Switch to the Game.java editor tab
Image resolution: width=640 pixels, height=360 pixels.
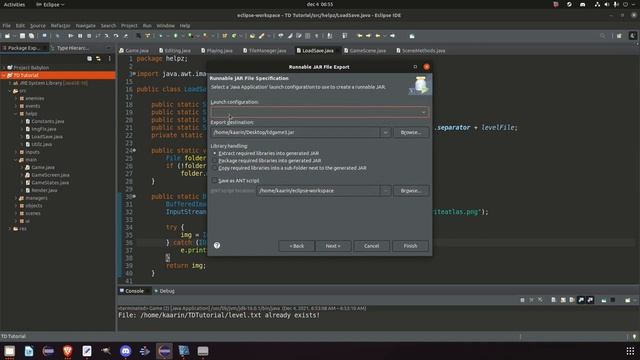tap(134, 51)
